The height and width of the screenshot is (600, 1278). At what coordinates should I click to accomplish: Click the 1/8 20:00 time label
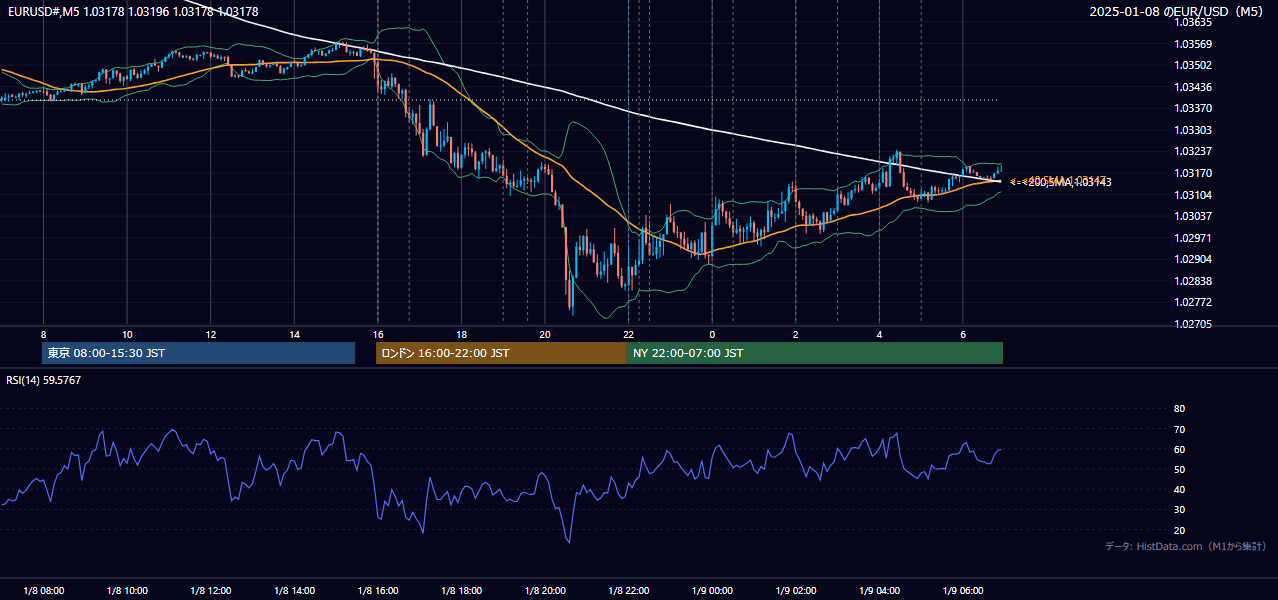point(545,590)
